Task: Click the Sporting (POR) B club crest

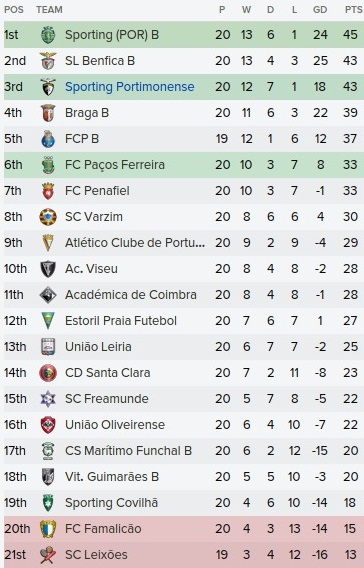Action: coord(48,35)
